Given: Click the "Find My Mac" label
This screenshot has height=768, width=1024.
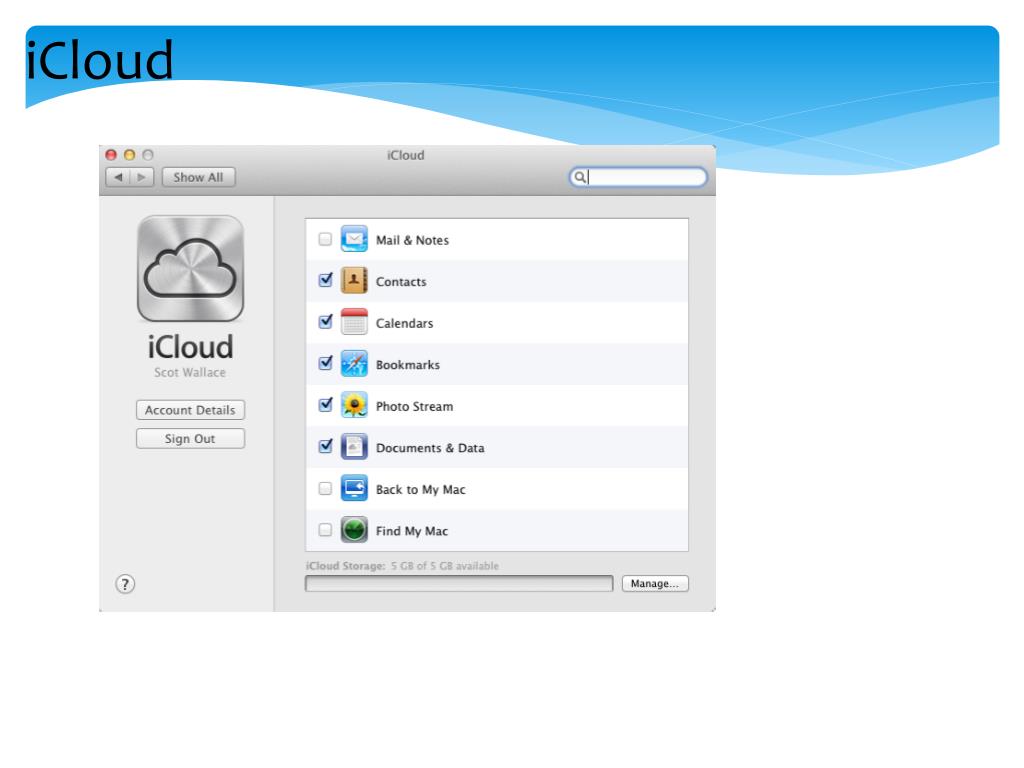Looking at the screenshot, I should pyautogui.click(x=411, y=532).
